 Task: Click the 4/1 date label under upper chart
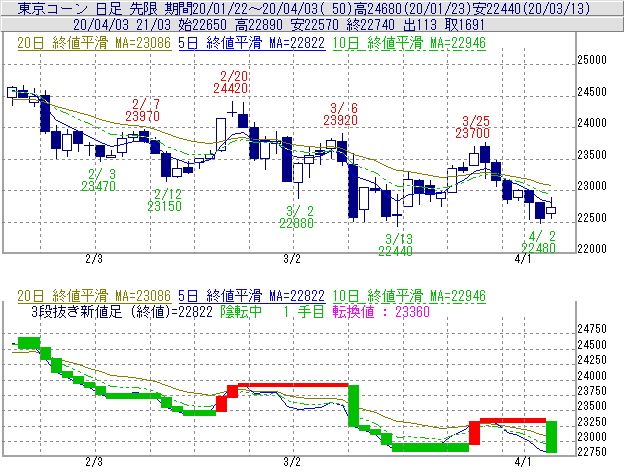pyautogui.click(x=523, y=259)
